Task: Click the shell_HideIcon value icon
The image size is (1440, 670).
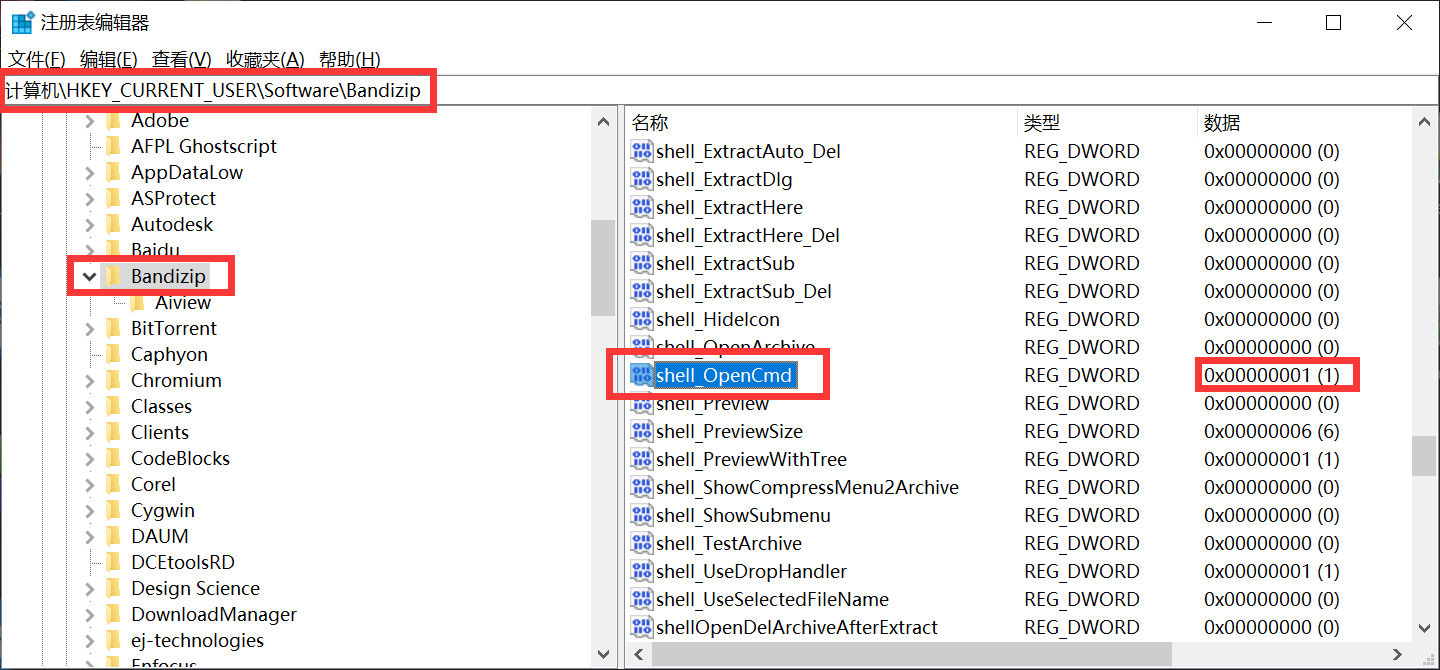Action: point(640,320)
